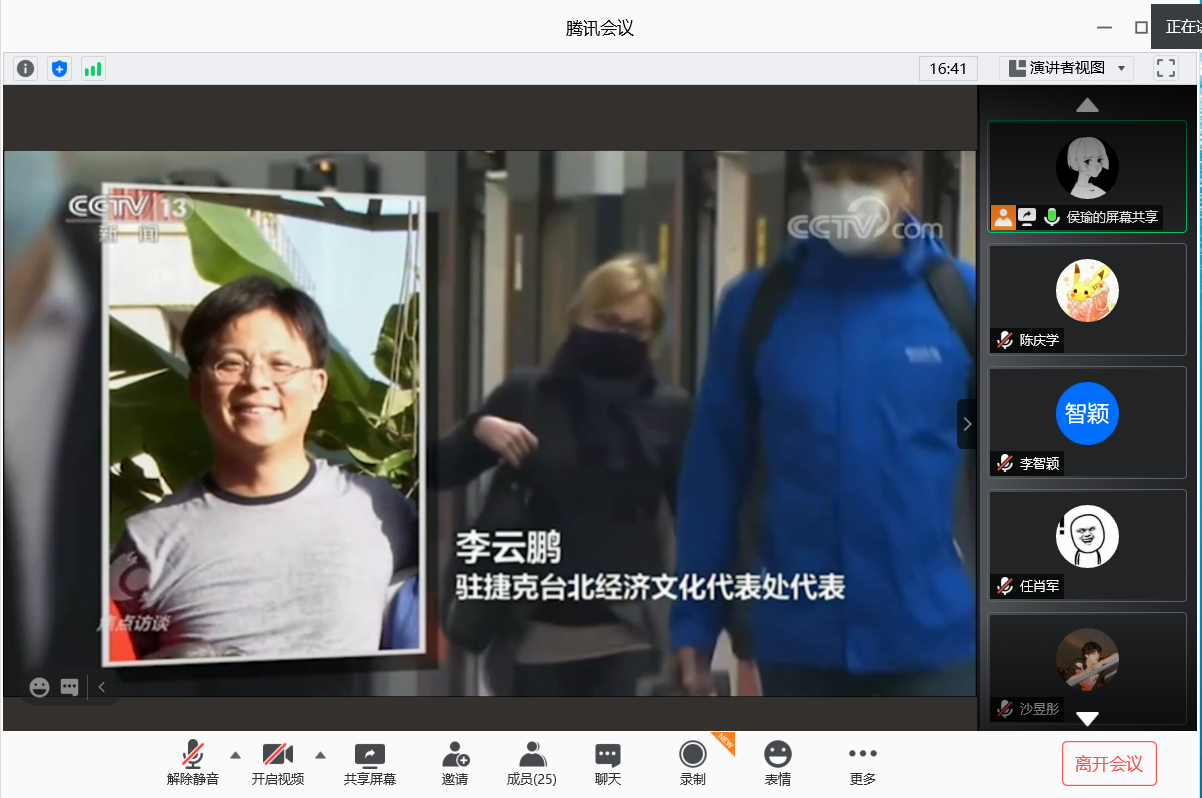Enter fullscreen mode

(1166, 68)
